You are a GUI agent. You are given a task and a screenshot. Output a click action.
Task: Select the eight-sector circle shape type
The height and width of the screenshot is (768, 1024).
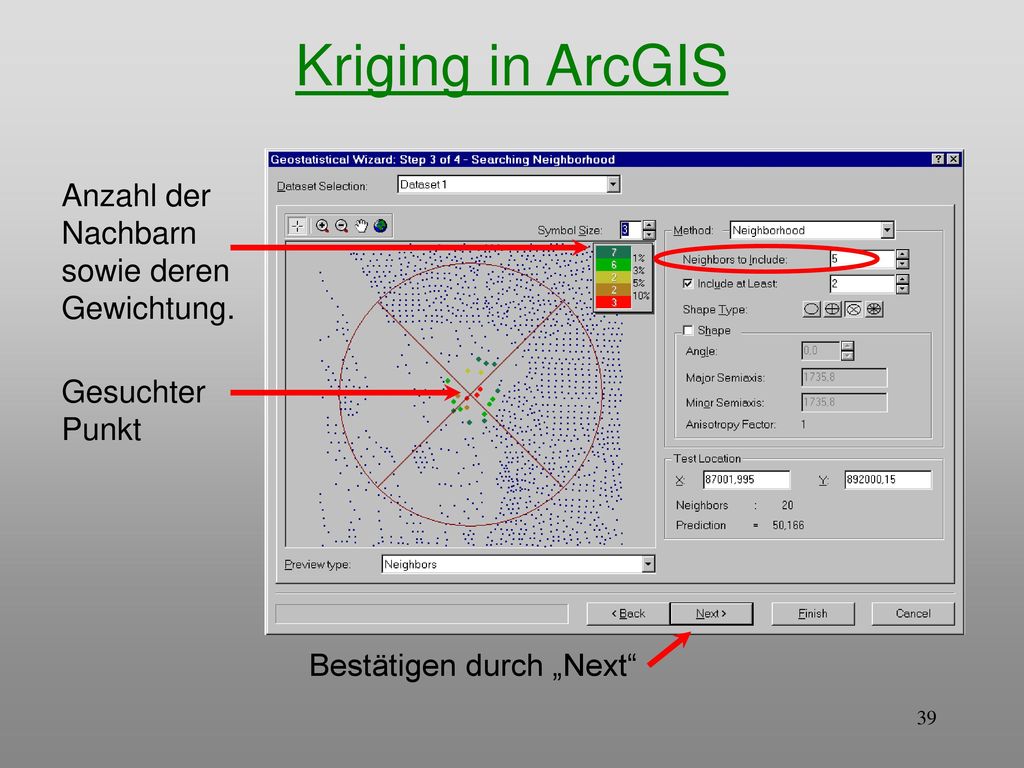[874, 309]
